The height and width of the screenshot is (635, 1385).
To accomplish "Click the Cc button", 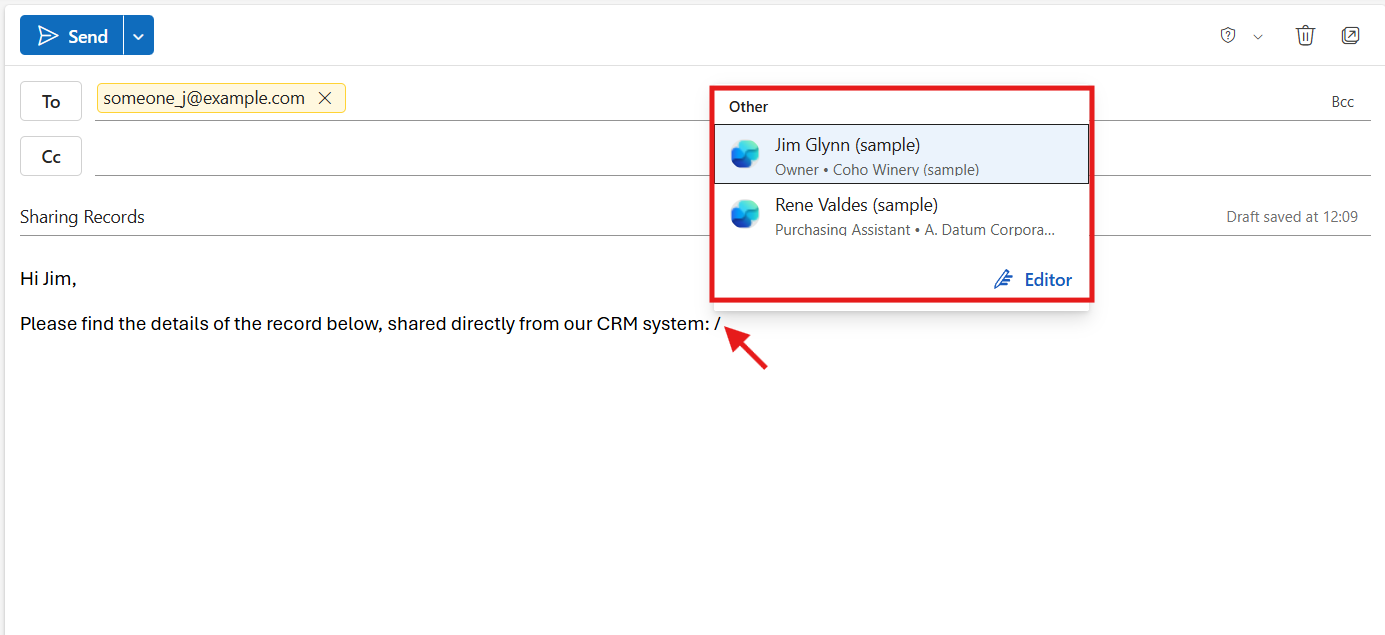I will point(51,157).
